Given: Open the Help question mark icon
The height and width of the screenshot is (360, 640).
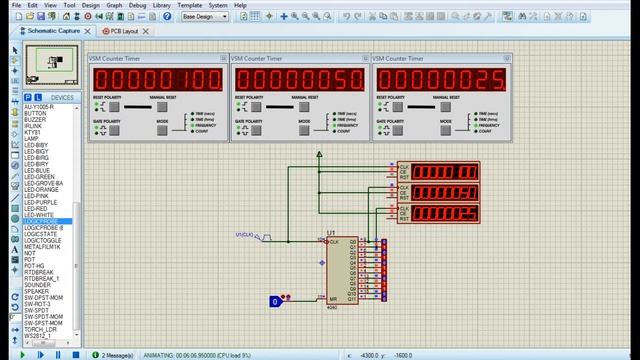Looking at the screenshot, I should [167, 17].
